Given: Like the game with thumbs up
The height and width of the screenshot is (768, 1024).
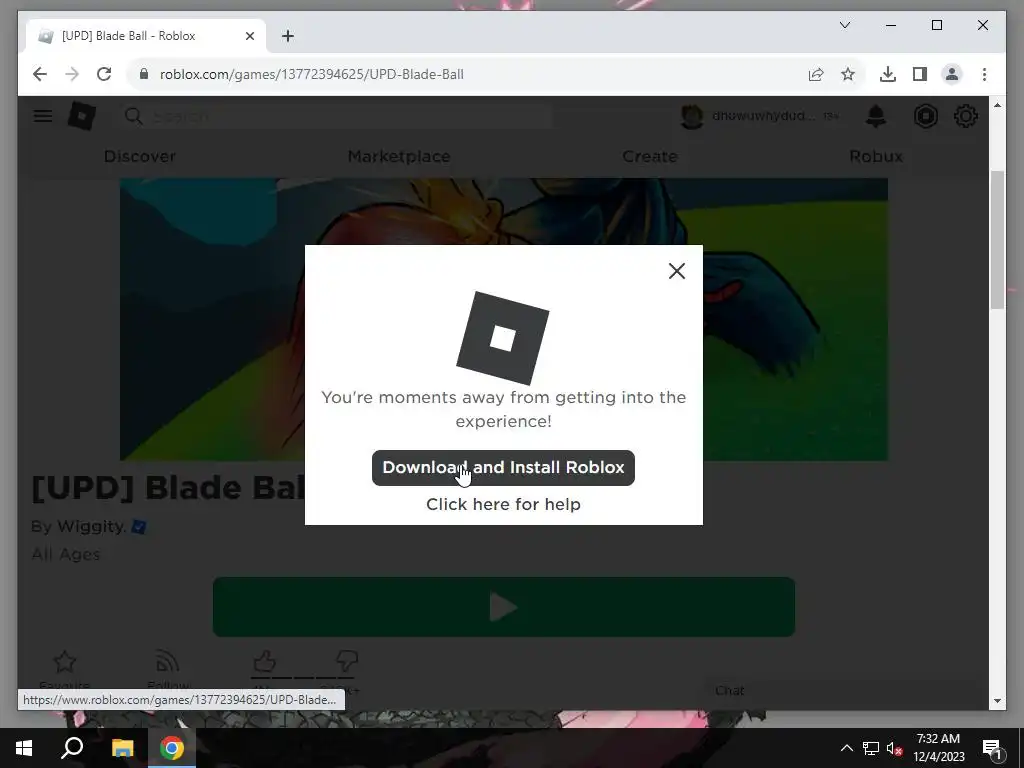Looking at the screenshot, I should (264, 662).
